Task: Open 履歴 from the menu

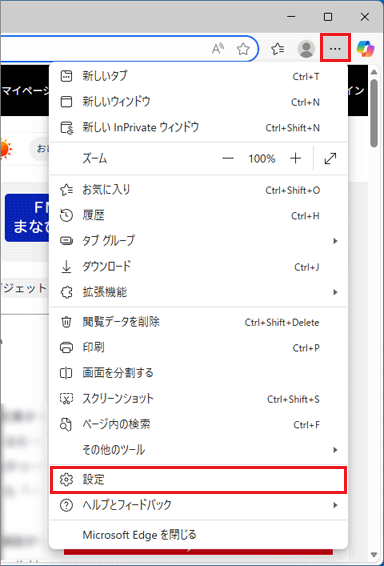Action: 198,216
